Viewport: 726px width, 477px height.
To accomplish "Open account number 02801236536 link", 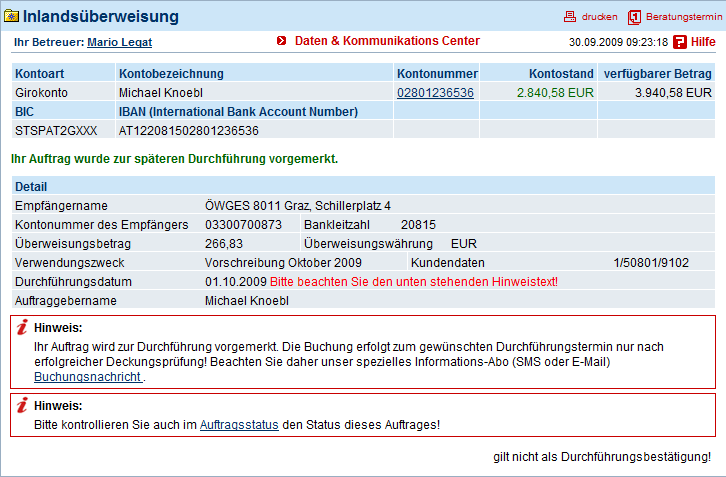I will (x=435, y=93).
